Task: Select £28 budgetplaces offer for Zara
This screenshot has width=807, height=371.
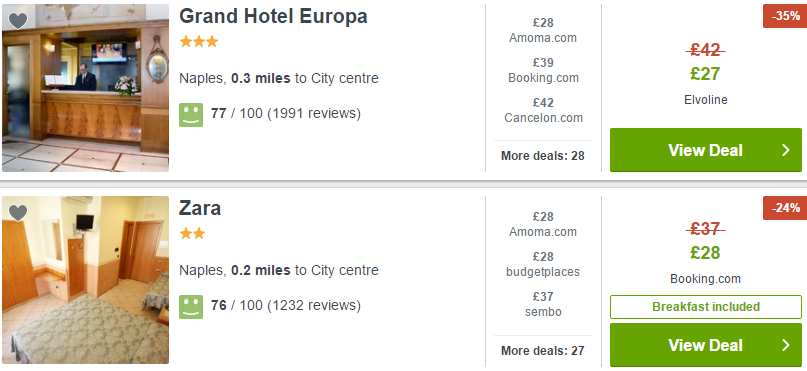Action: pos(543,264)
